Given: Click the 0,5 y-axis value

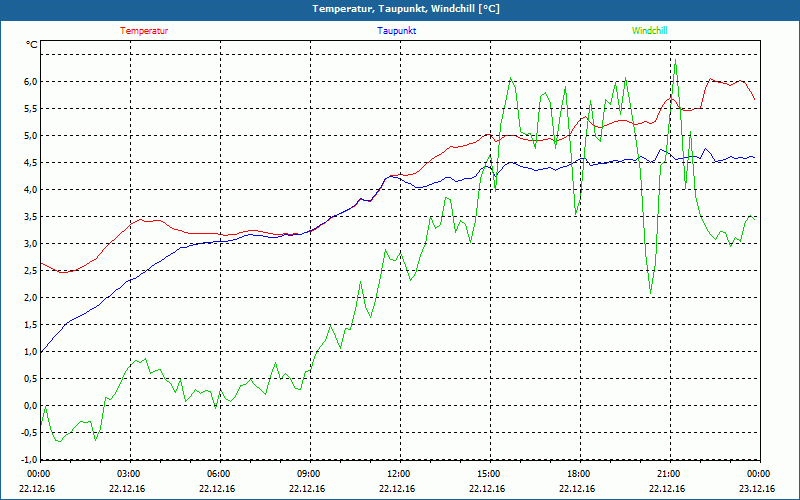Looking at the screenshot, I should pyautogui.click(x=31, y=379).
